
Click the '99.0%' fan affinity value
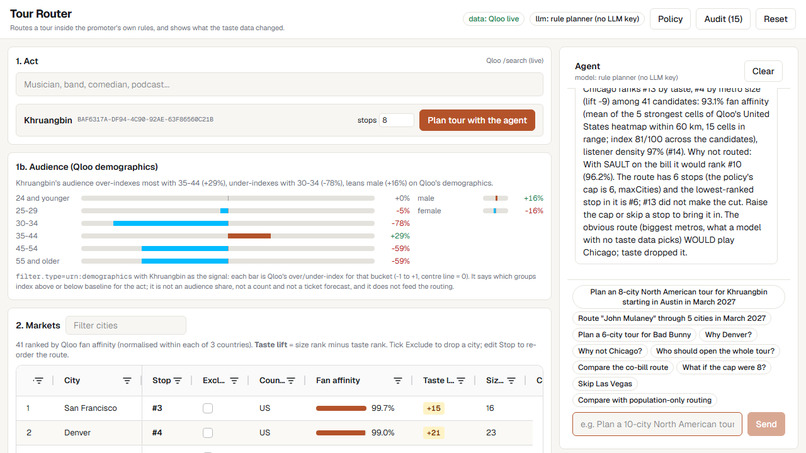pyautogui.click(x=383, y=433)
